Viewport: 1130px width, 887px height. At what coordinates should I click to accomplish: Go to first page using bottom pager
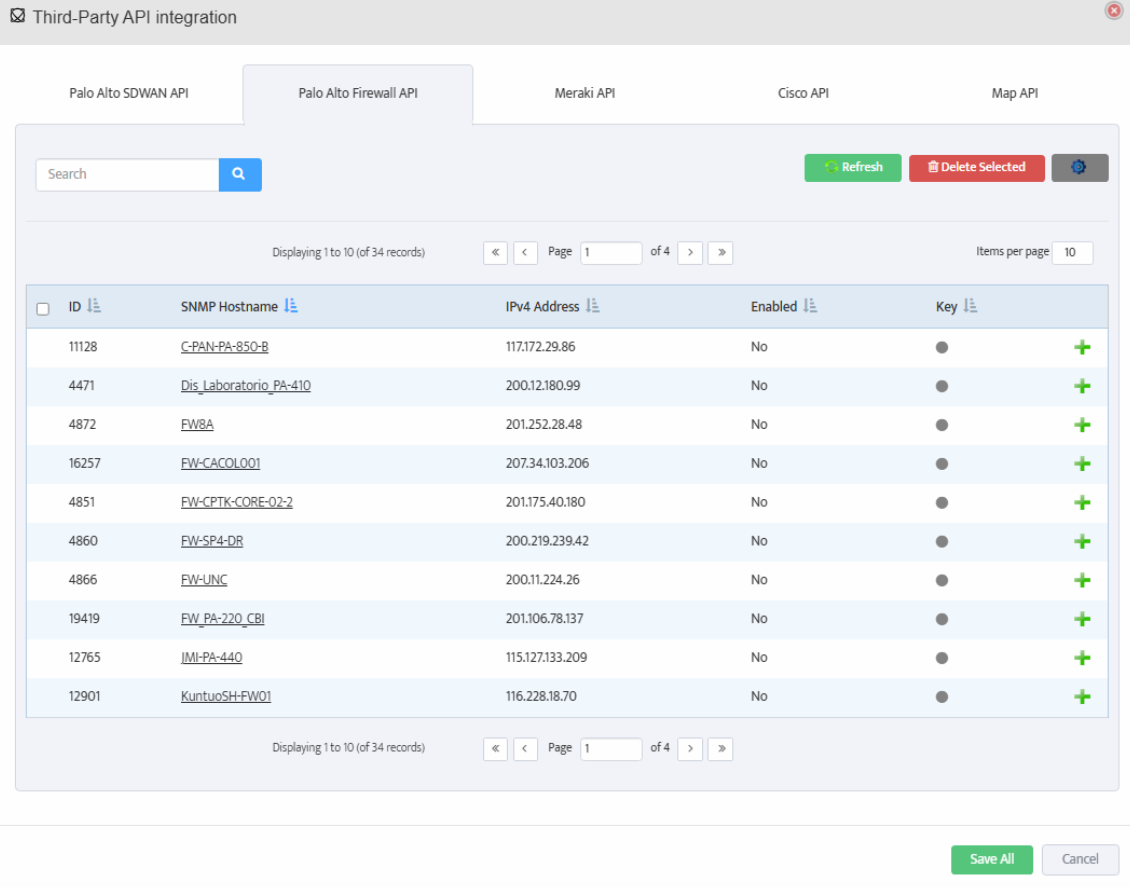click(x=495, y=749)
